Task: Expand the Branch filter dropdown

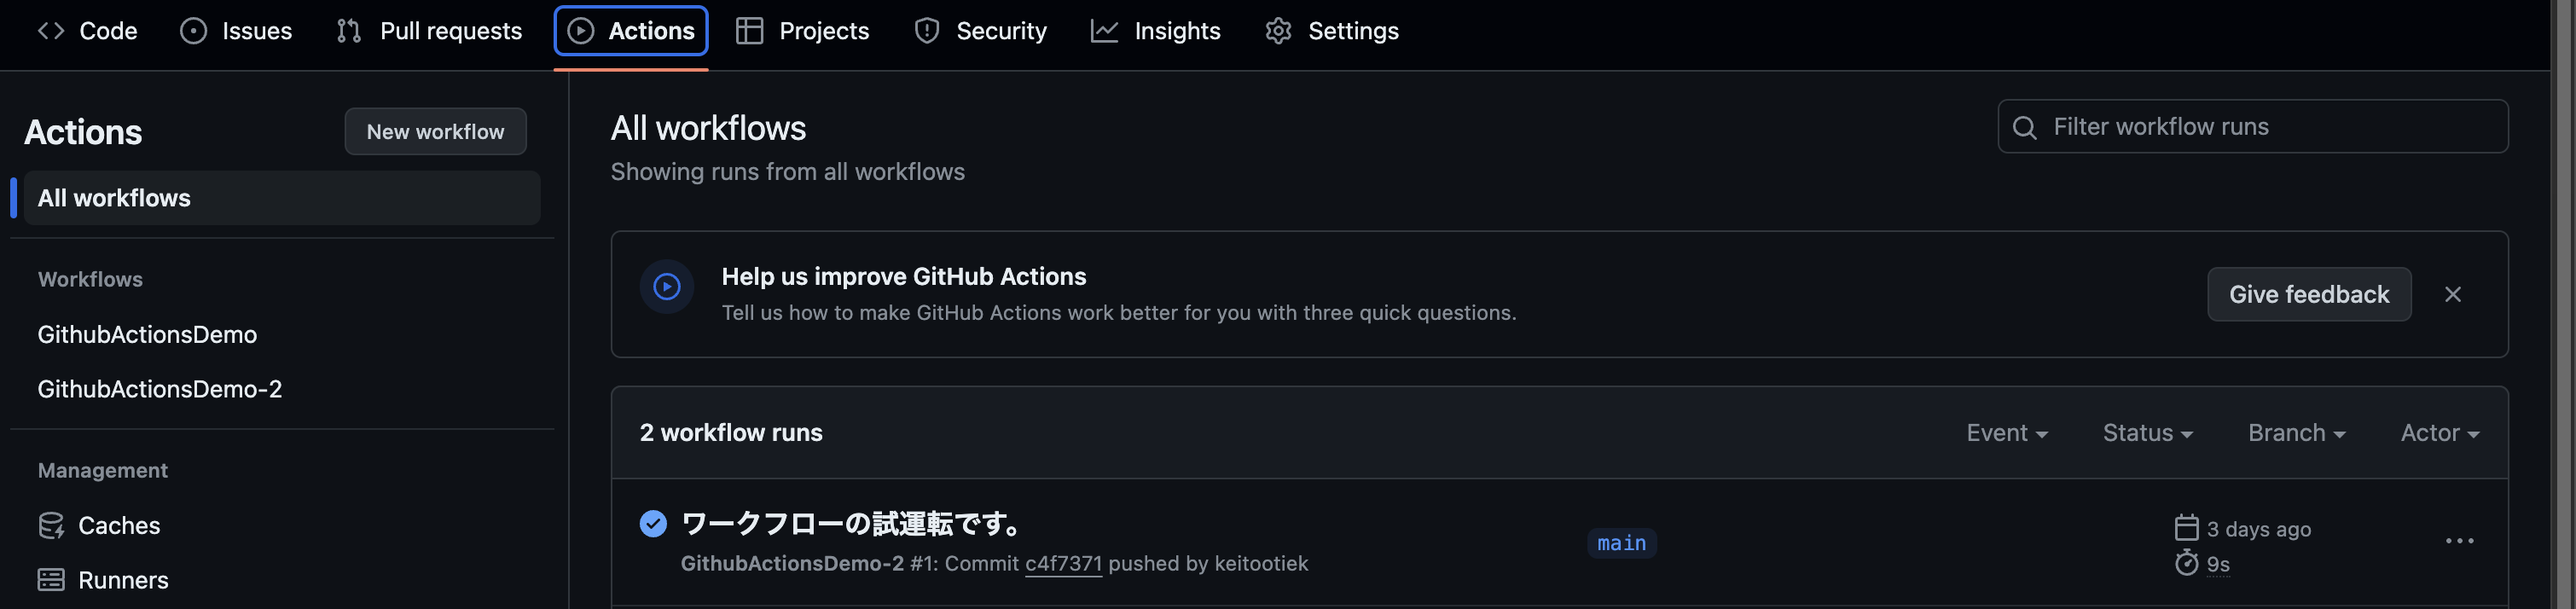Action: coord(2296,433)
